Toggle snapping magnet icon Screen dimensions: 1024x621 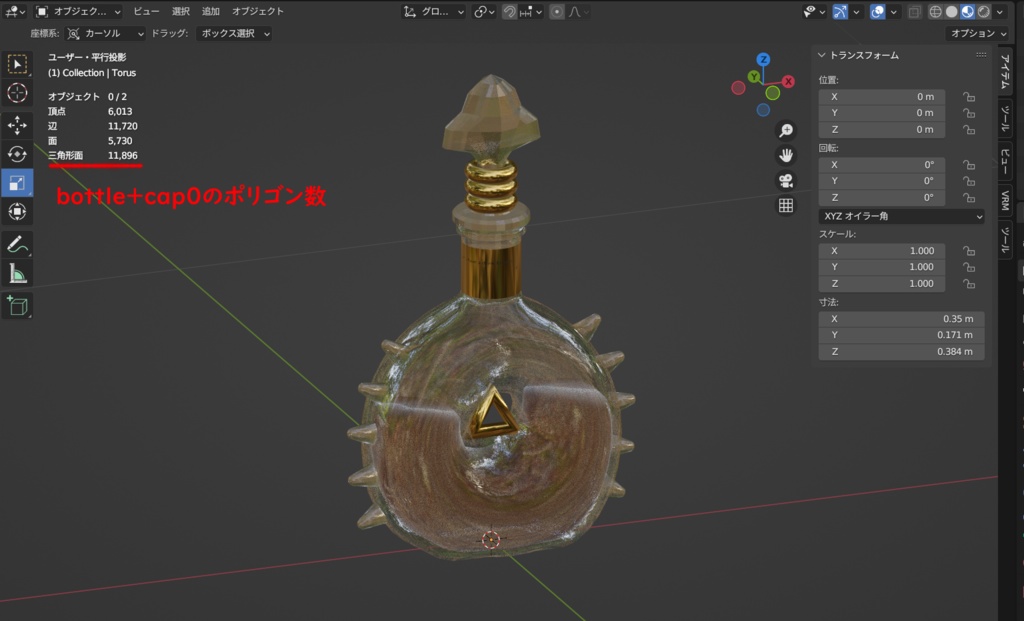point(509,12)
